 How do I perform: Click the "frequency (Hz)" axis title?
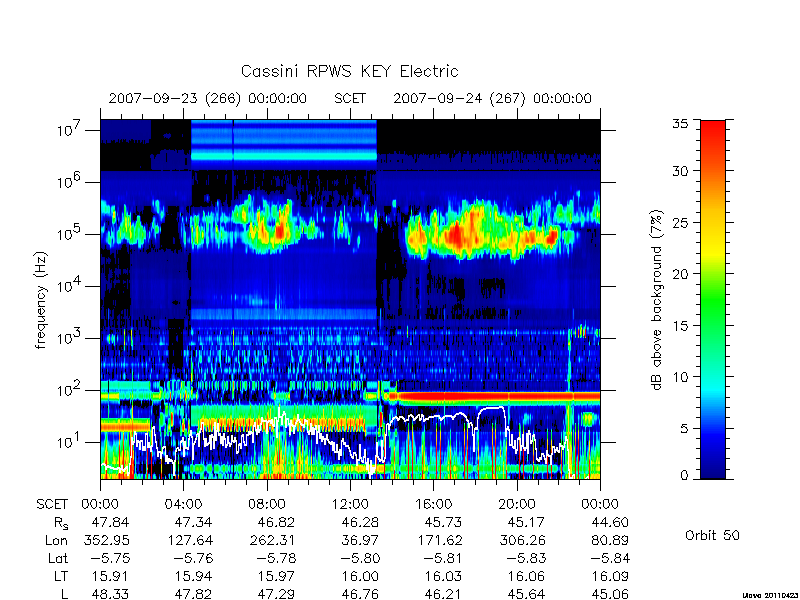click(42, 301)
